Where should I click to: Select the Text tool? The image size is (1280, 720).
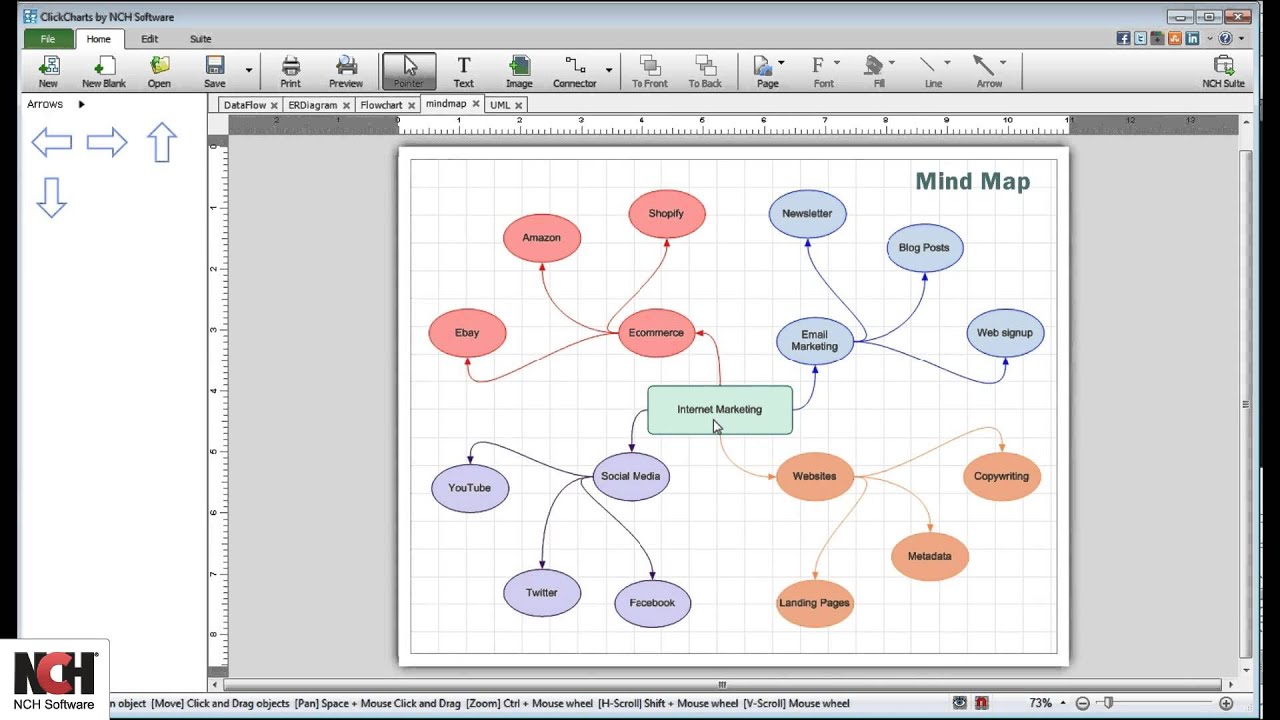(x=463, y=71)
